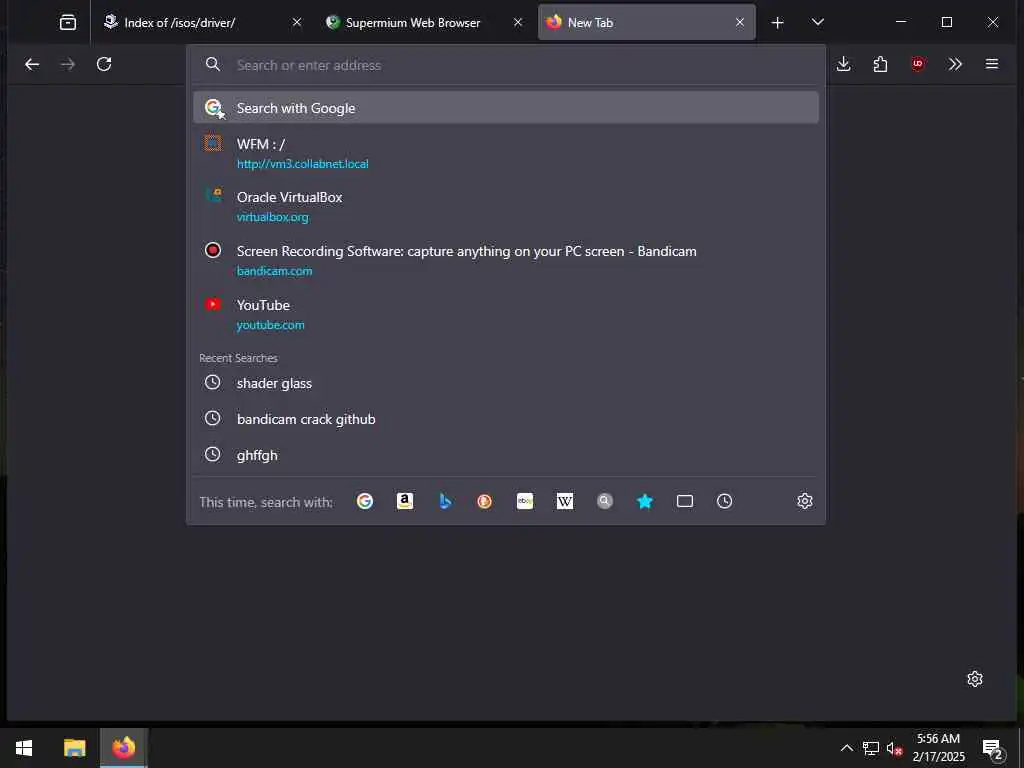Viewport: 1024px width, 768px height.
Task: Open Firefox application menu
Action: 992,64
